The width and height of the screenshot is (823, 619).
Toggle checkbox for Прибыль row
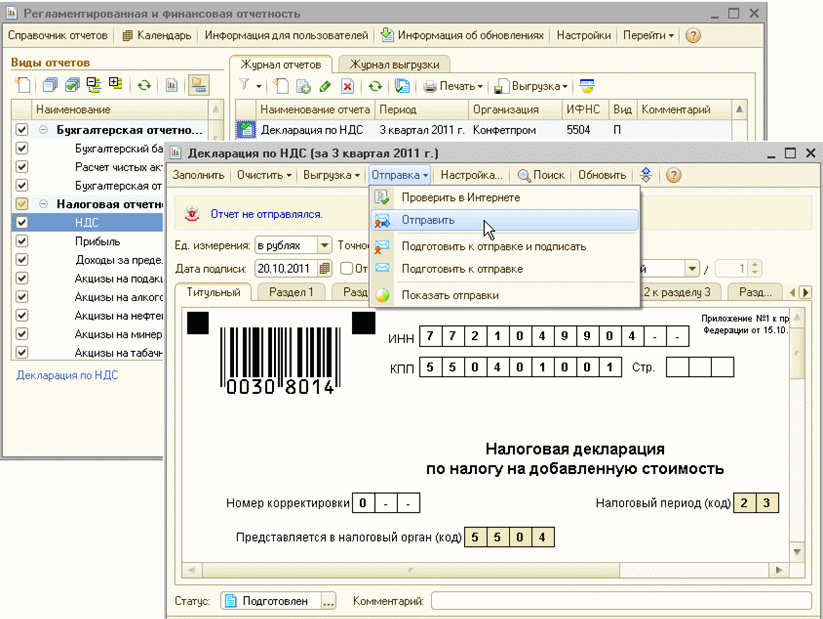[22, 241]
